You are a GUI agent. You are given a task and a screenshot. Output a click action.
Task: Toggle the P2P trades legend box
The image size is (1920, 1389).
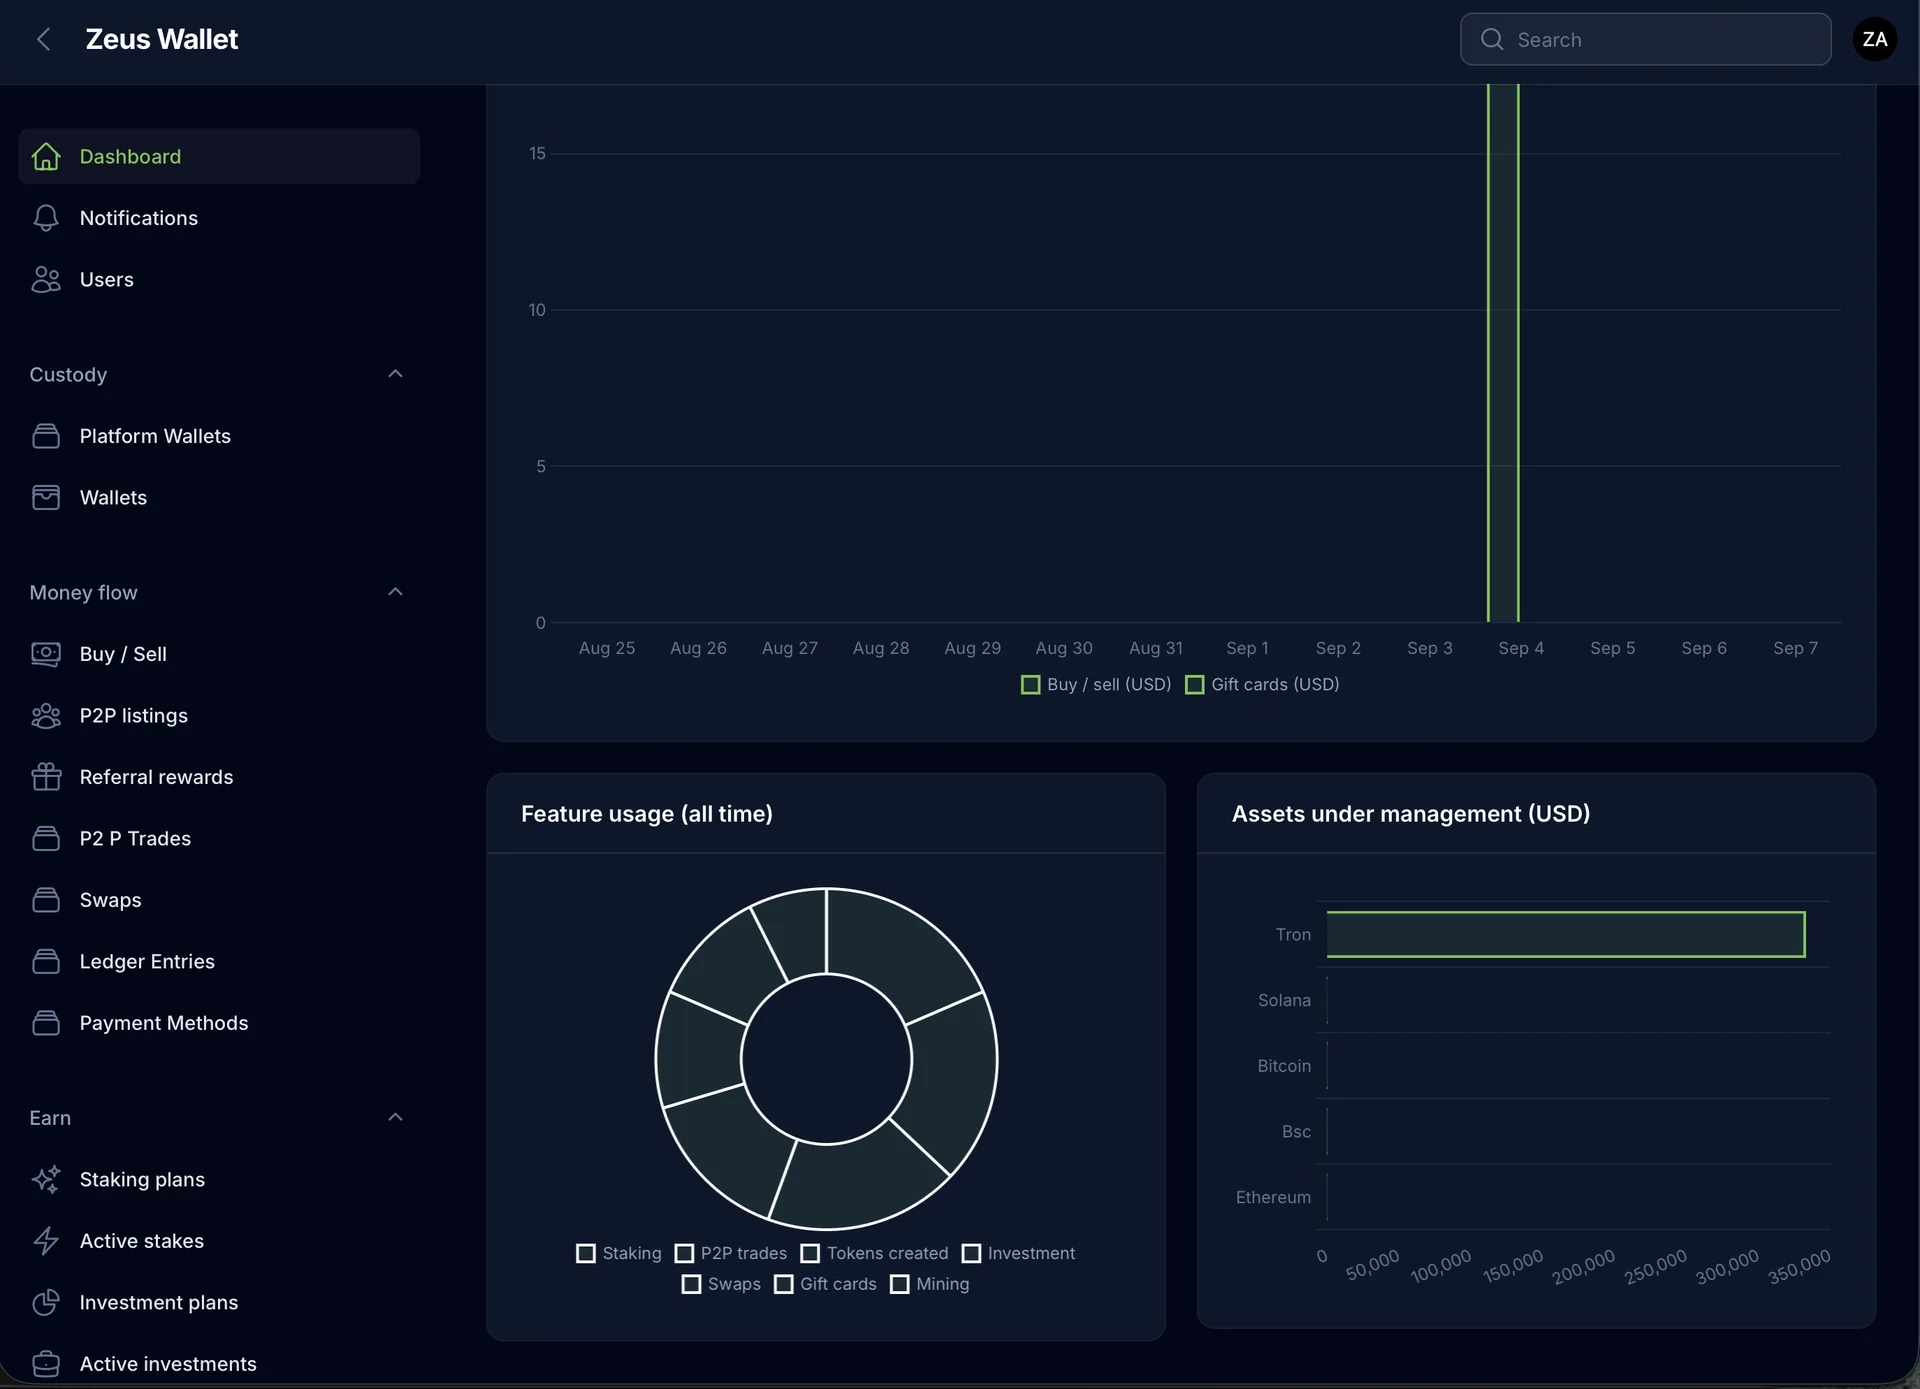click(684, 1254)
